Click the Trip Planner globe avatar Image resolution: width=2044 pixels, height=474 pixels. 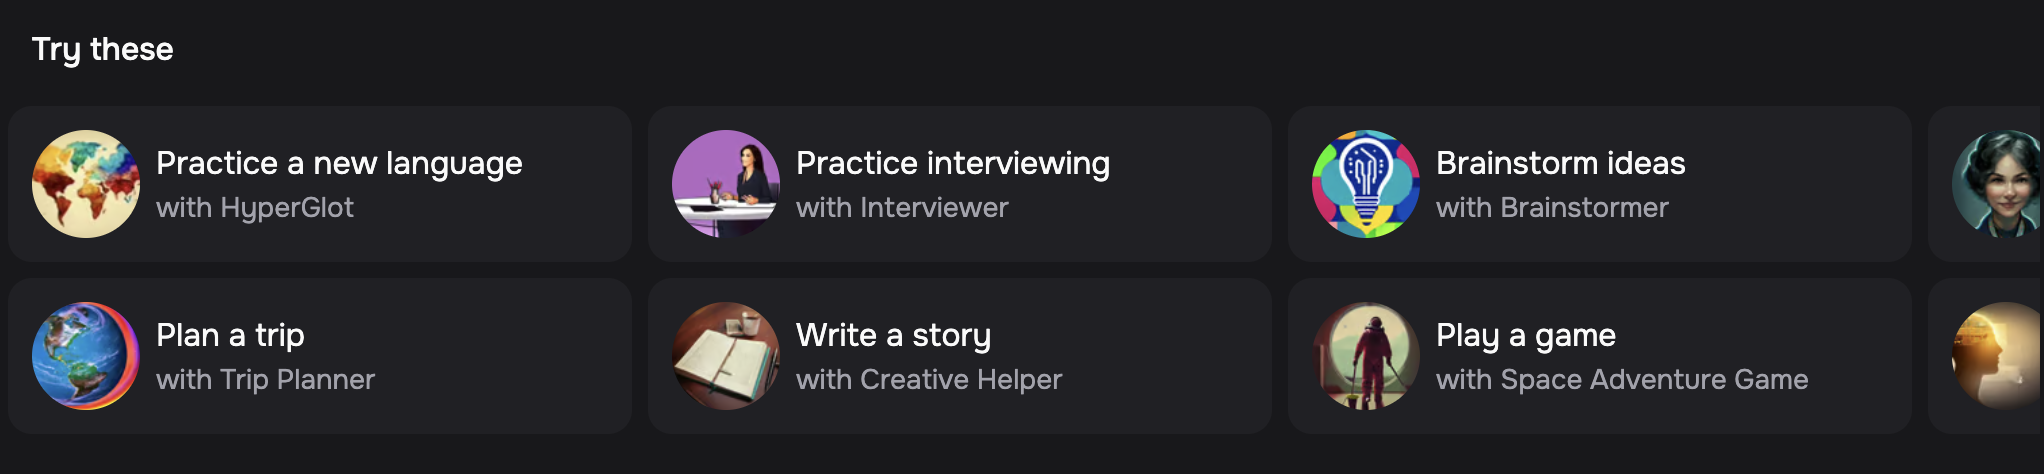86,356
